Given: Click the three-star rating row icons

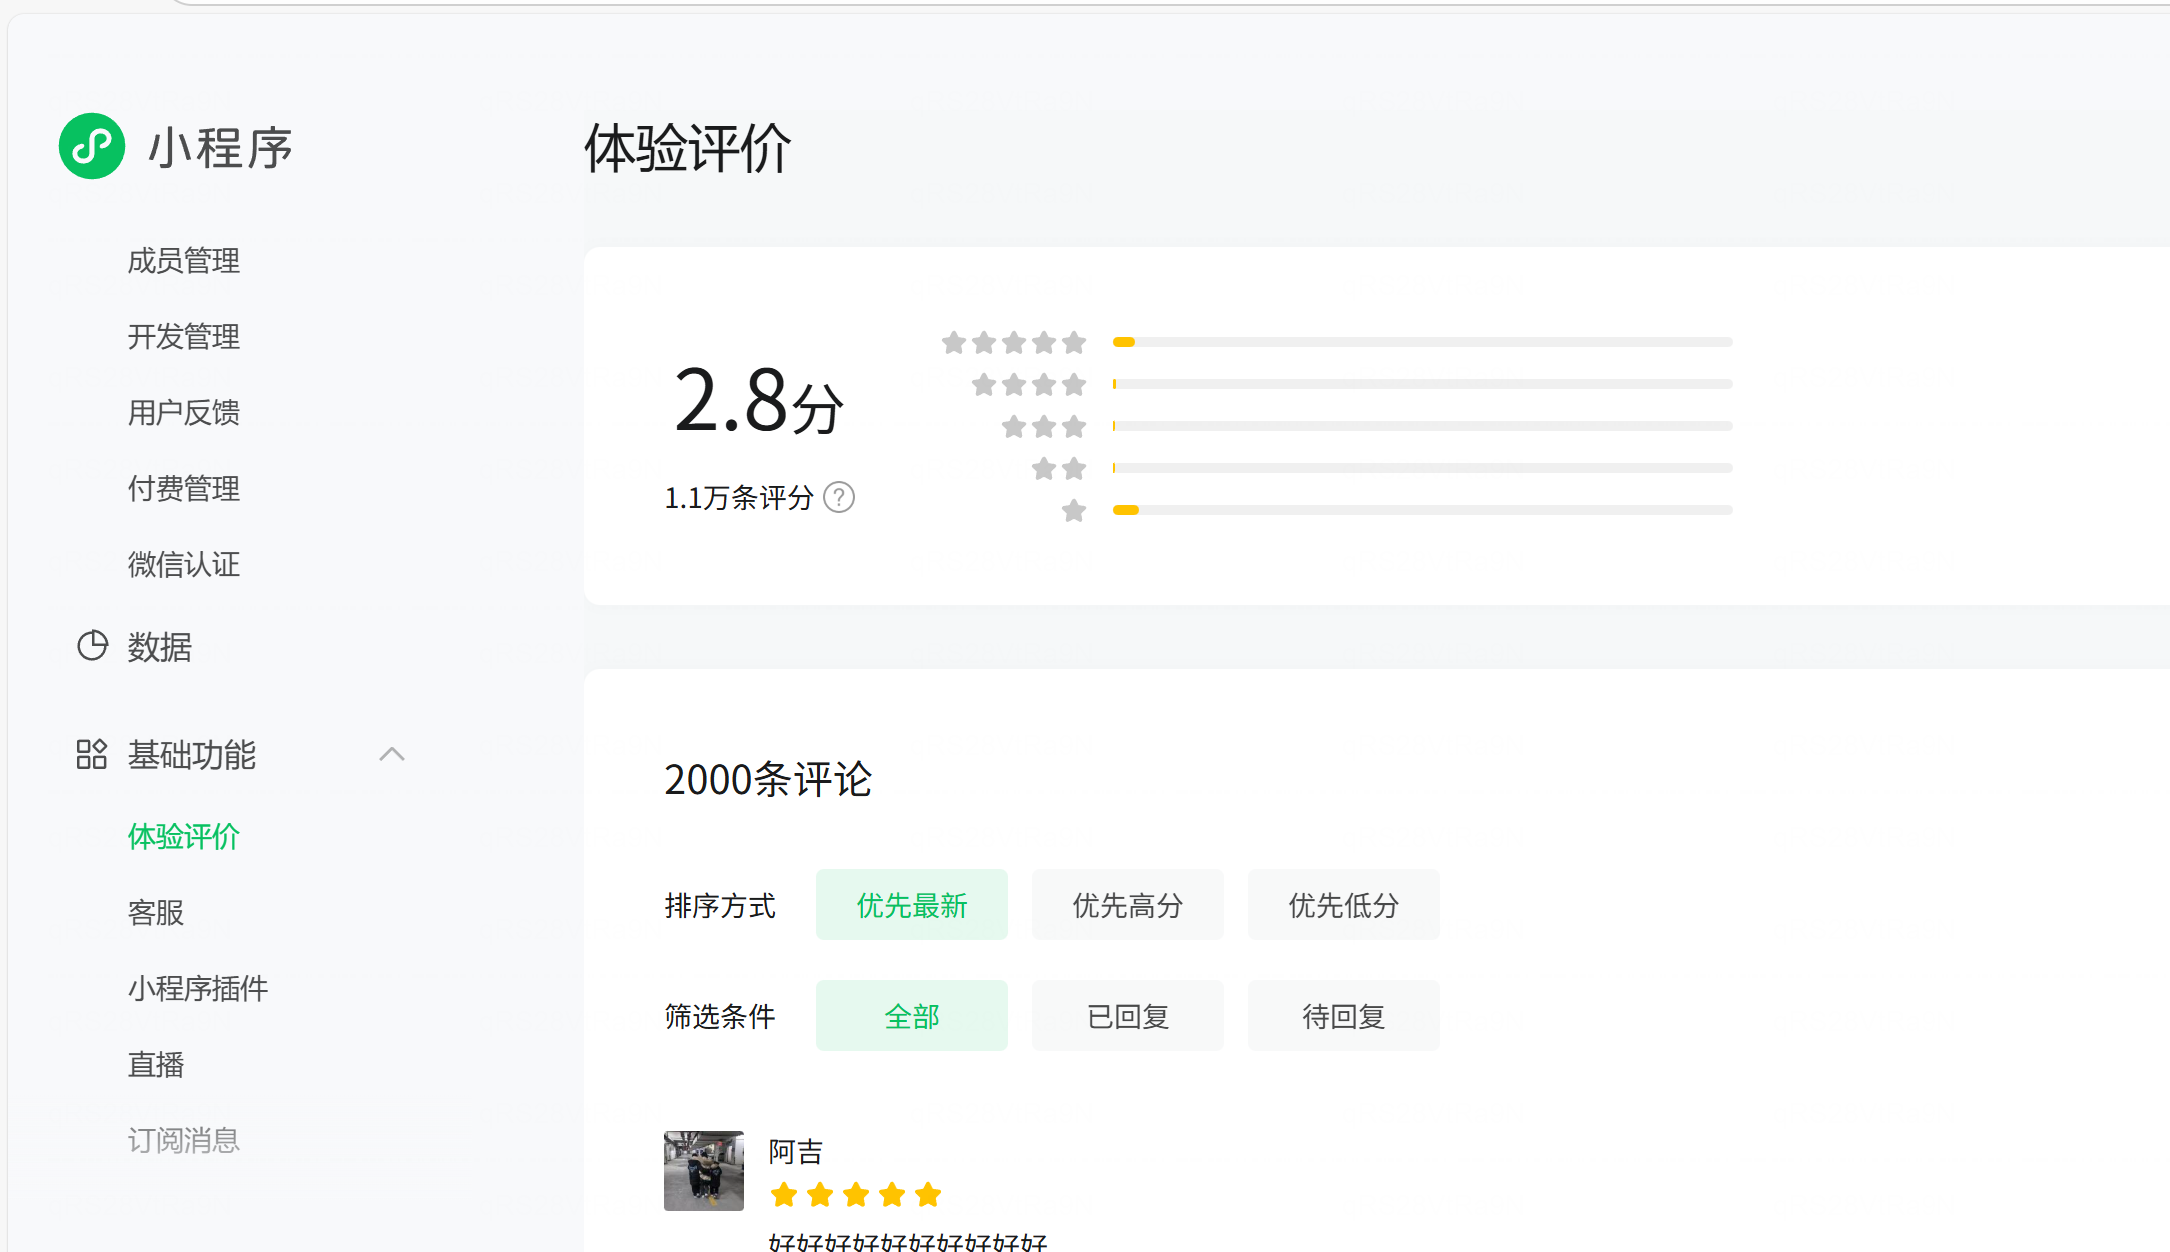Looking at the screenshot, I should coord(1043,427).
